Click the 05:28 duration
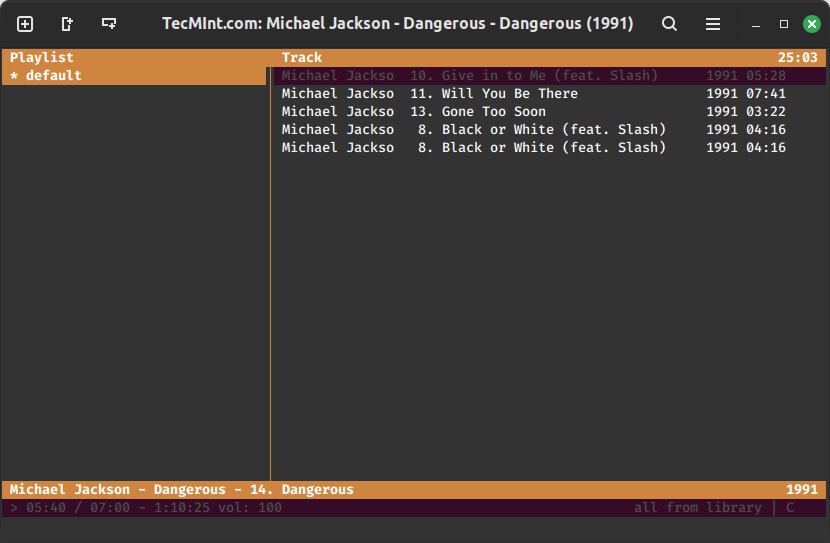Viewport: 830px width, 543px height. pyautogui.click(x=765, y=76)
